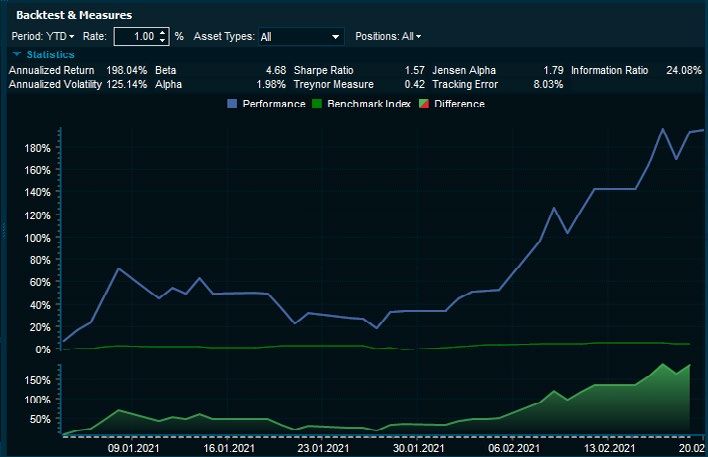Collapse the Statistics section
The image size is (708, 457).
point(17,54)
